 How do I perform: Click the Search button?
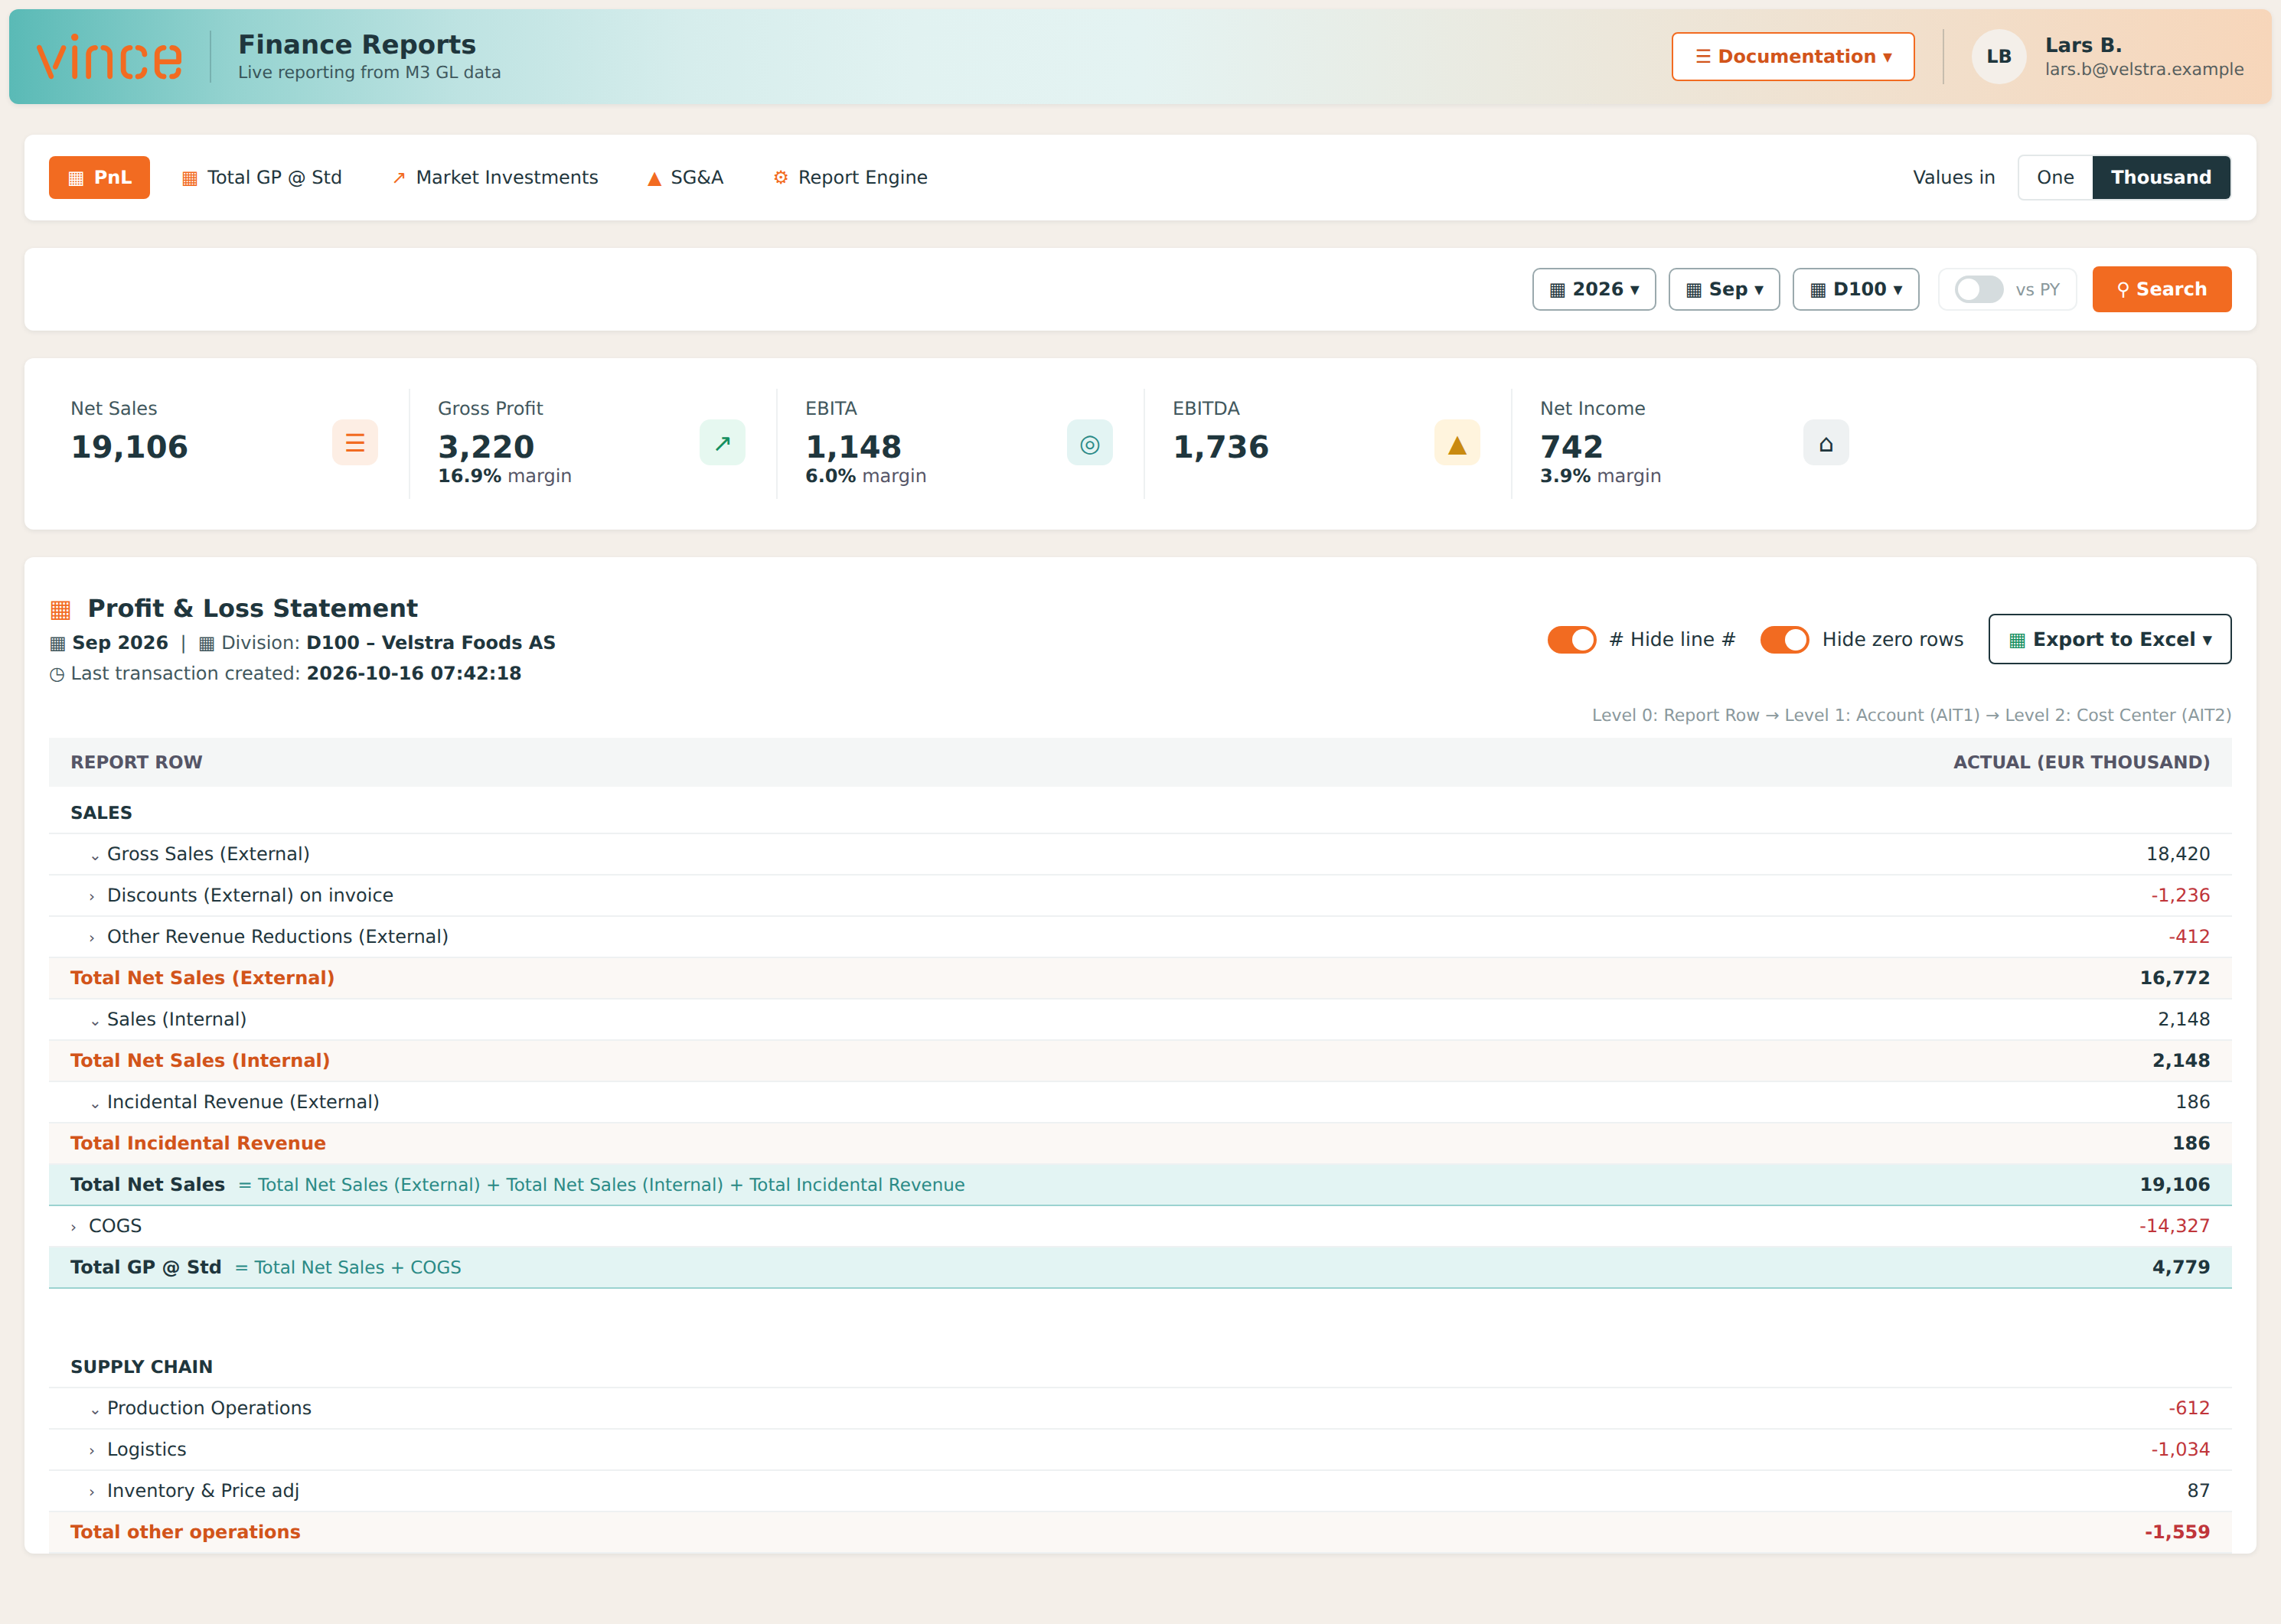point(2162,290)
